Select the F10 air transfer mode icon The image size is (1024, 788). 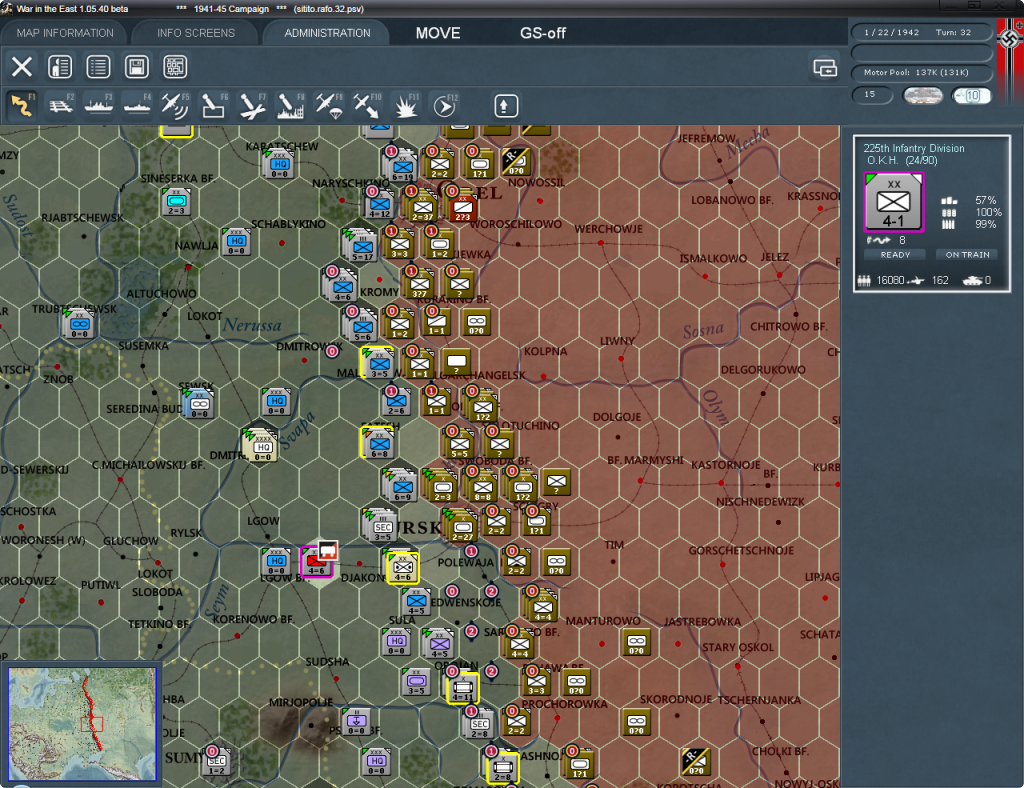[367, 106]
